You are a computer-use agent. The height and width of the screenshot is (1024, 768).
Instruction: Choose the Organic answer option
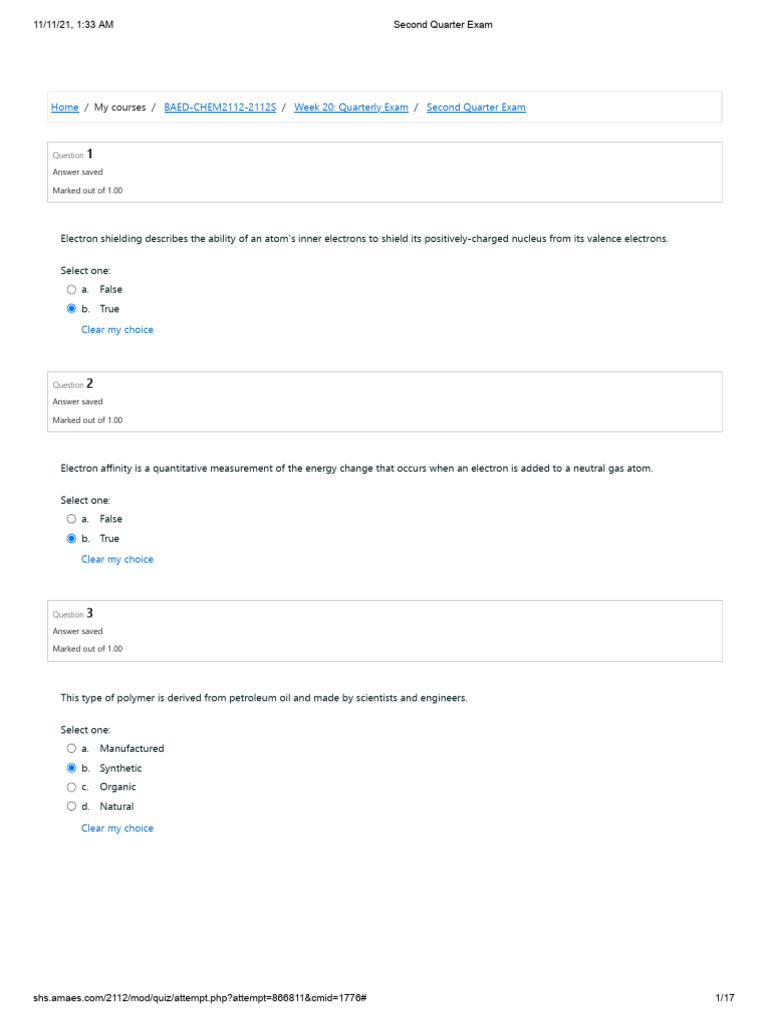(x=71, y=787)
